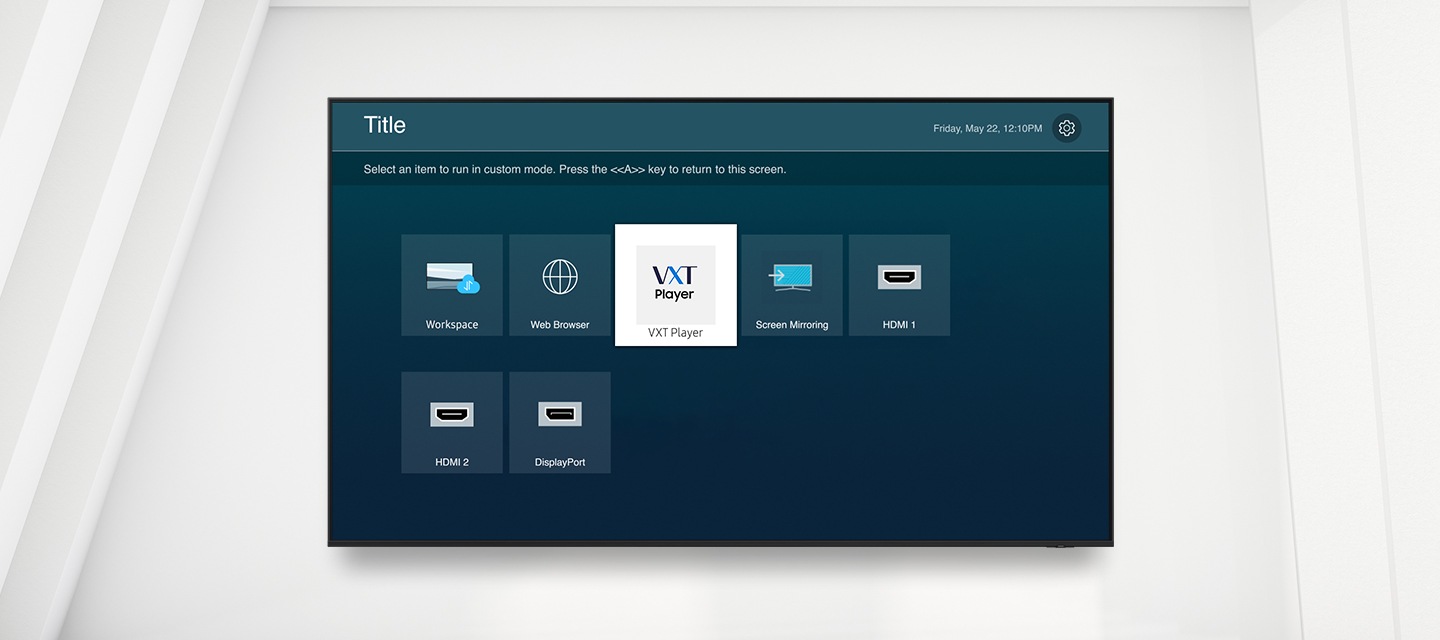Click the date and time display
1440x640 pixels.
click(987, 129)
